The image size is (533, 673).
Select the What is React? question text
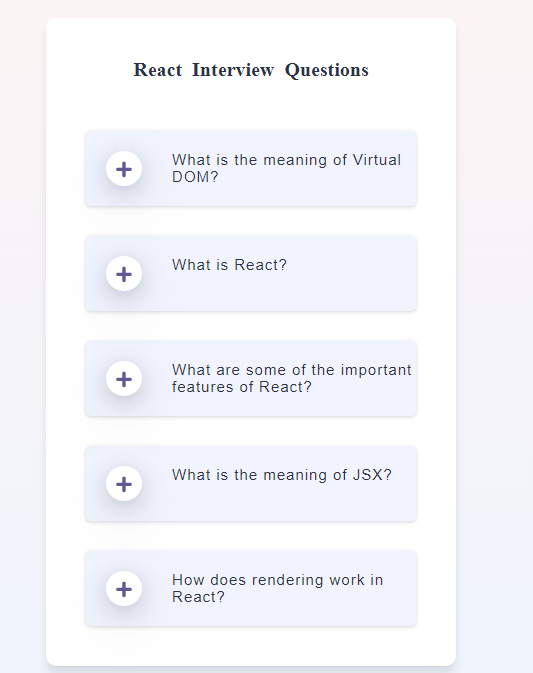click(x=229, y=265)
